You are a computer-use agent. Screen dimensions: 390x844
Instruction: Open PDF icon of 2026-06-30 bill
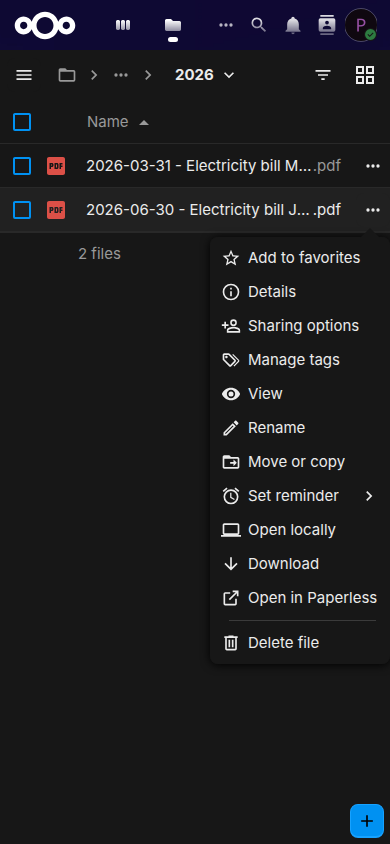click(56, 210)
